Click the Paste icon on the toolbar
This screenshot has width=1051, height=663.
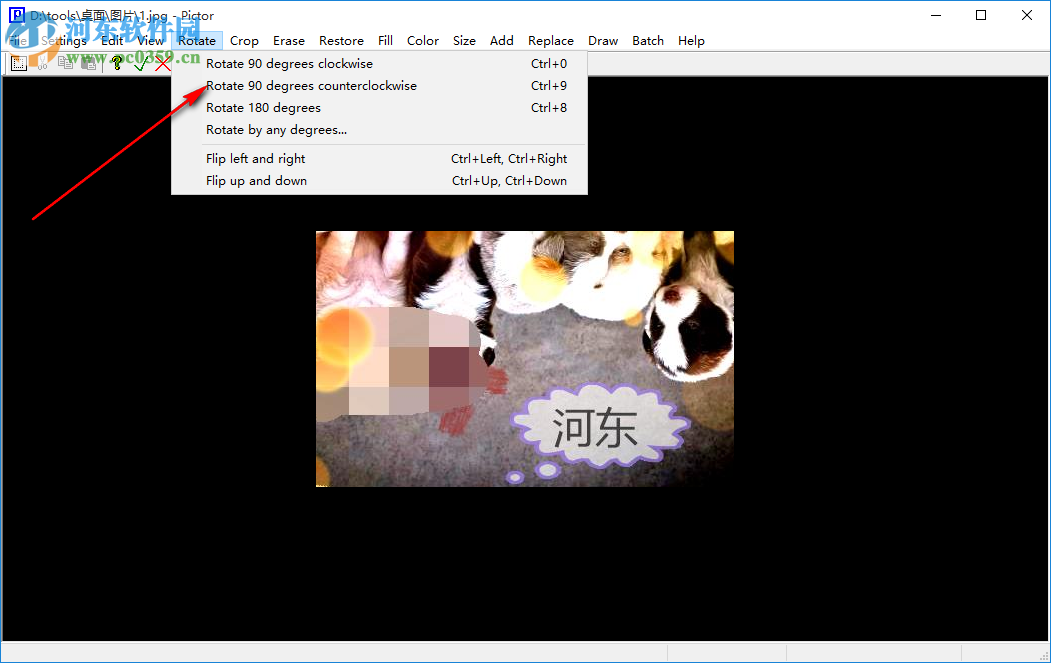tap(88, 62)
